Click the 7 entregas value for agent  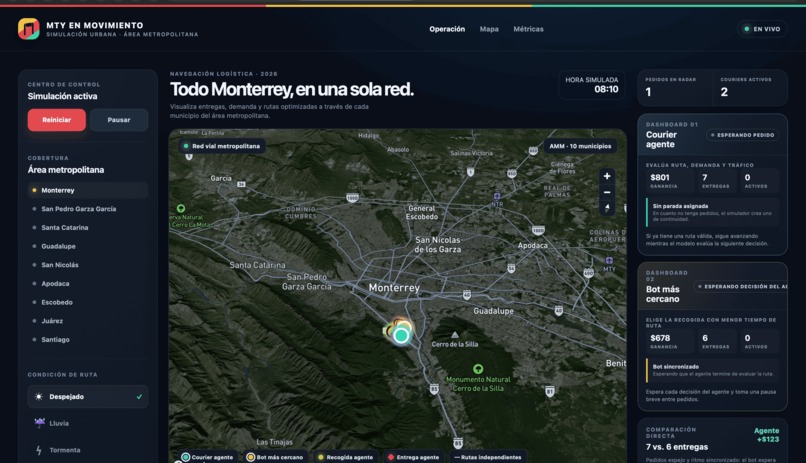tap(705, 177)
